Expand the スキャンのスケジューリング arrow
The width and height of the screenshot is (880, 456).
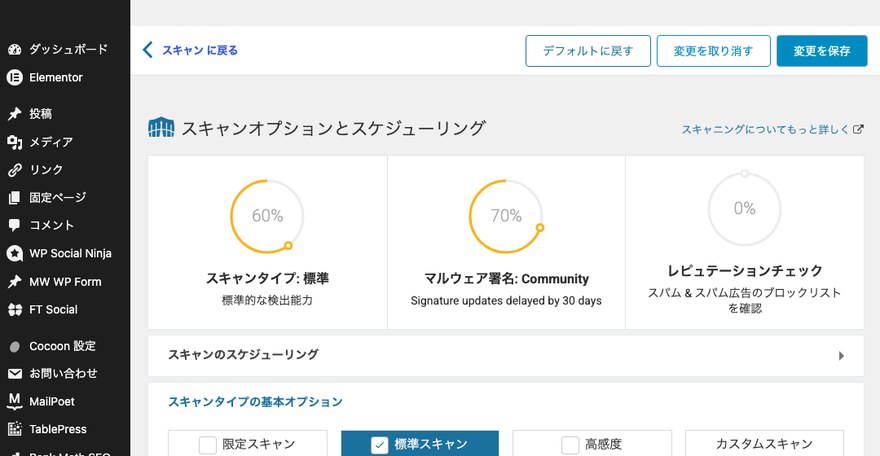tap(841, 356)
